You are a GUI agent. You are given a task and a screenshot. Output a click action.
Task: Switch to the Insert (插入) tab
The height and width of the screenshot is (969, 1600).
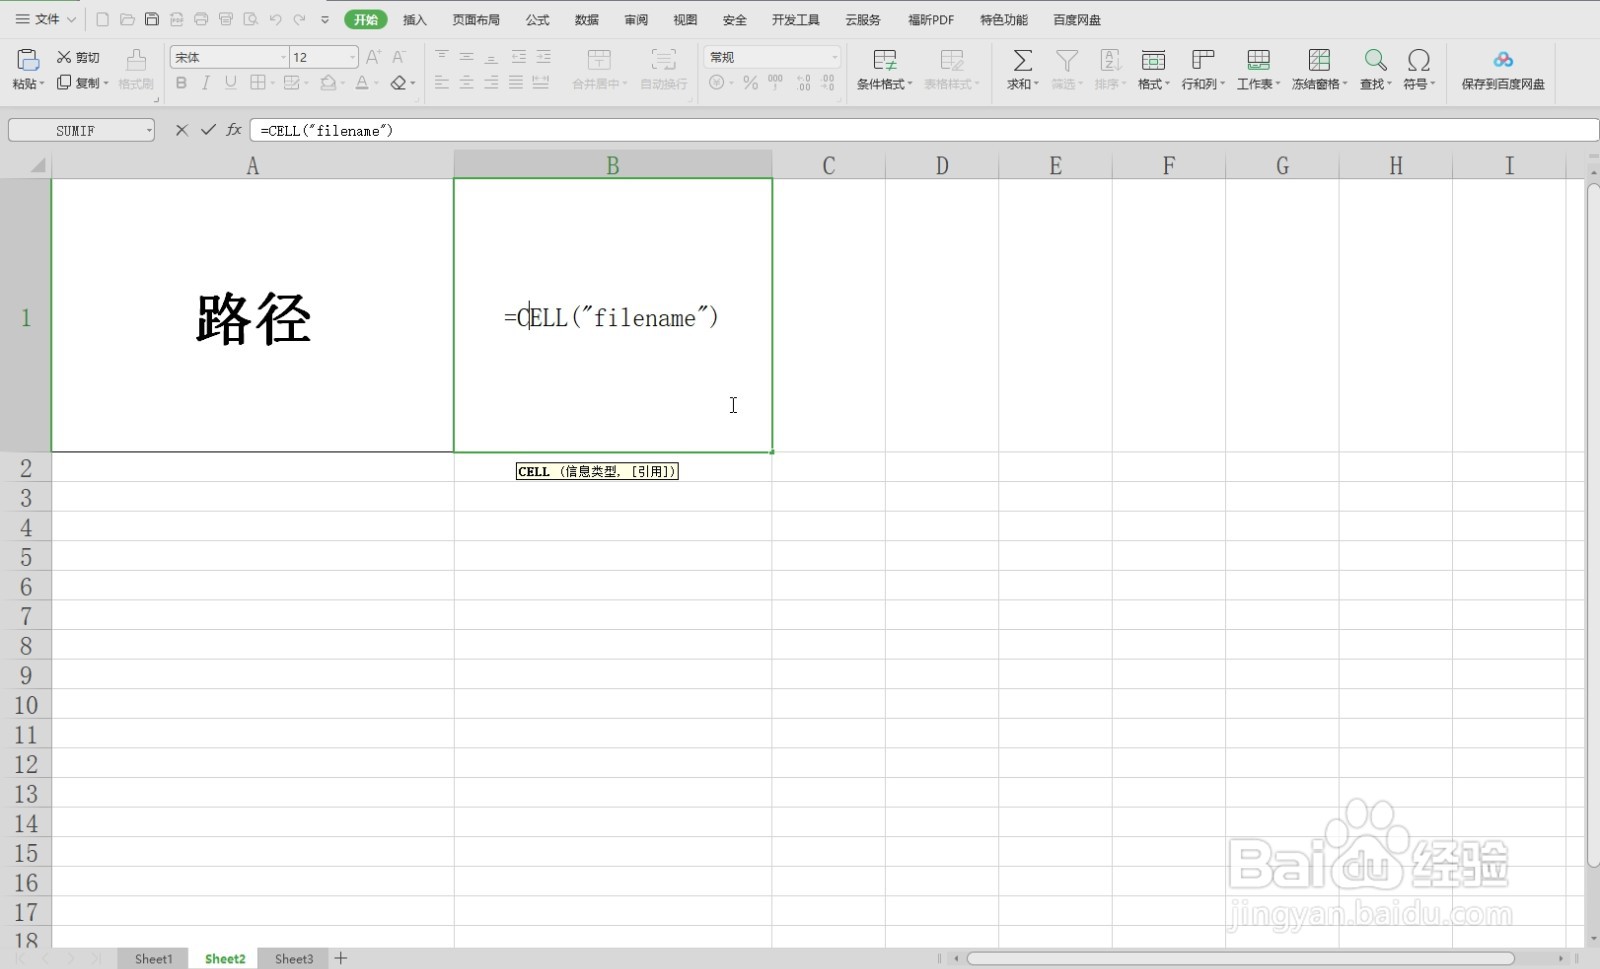415,19
